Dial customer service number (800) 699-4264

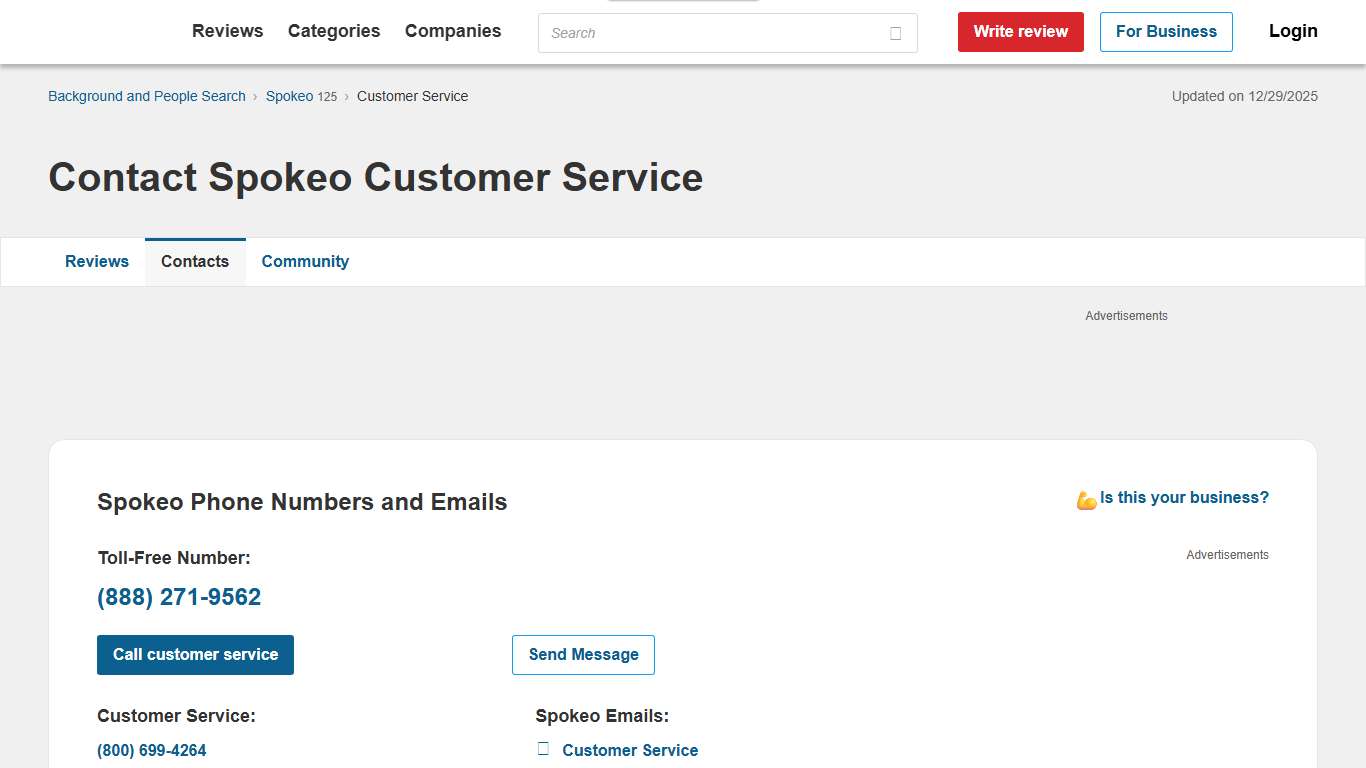point(151,749)
